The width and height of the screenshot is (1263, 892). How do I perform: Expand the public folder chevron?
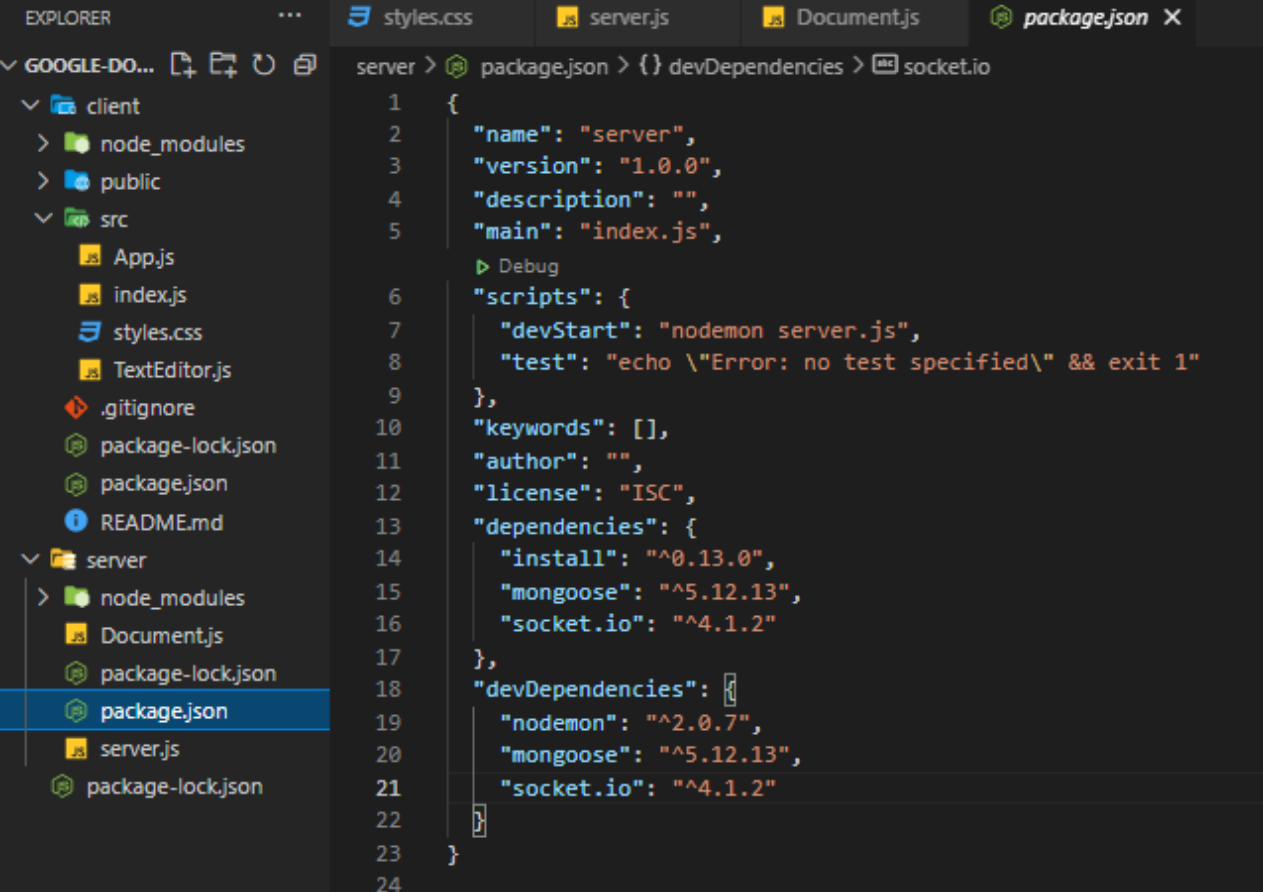[x=43, y=181]
